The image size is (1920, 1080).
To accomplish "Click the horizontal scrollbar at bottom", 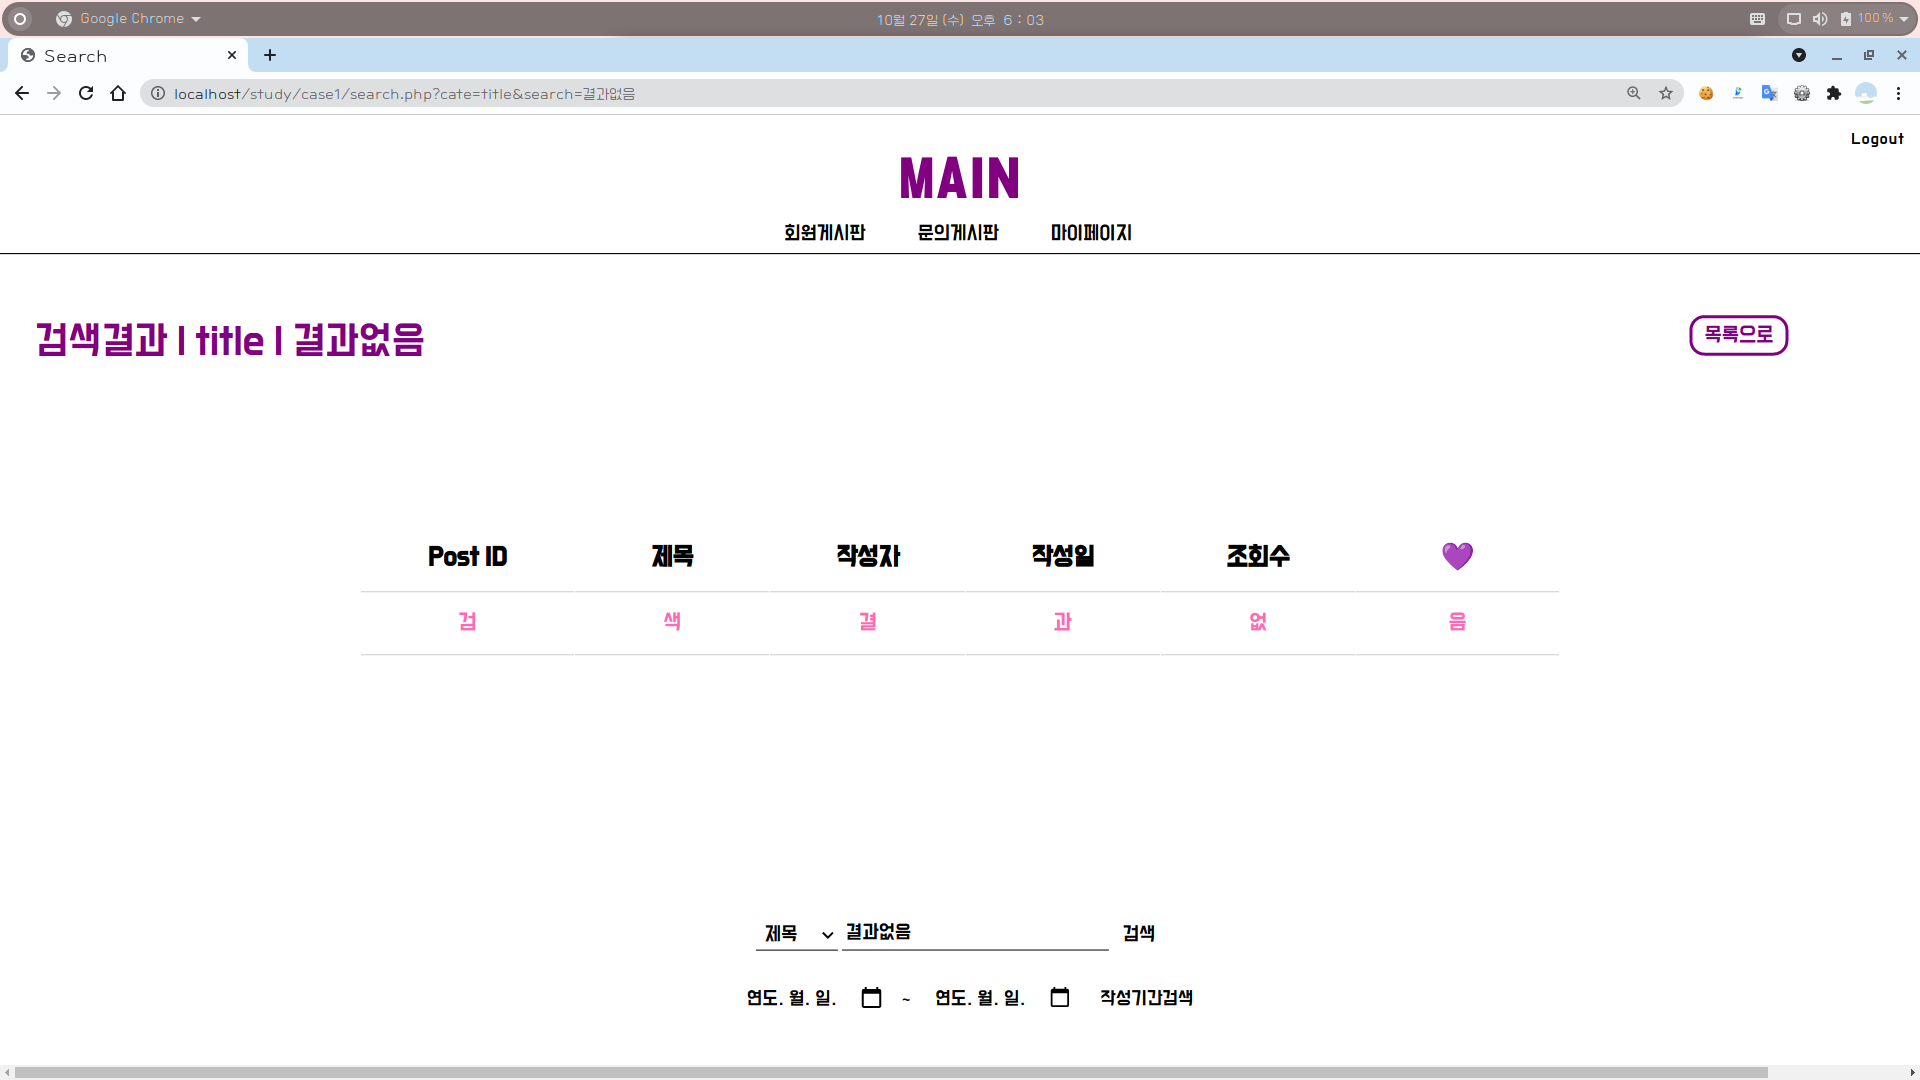I will point(890,1072).
